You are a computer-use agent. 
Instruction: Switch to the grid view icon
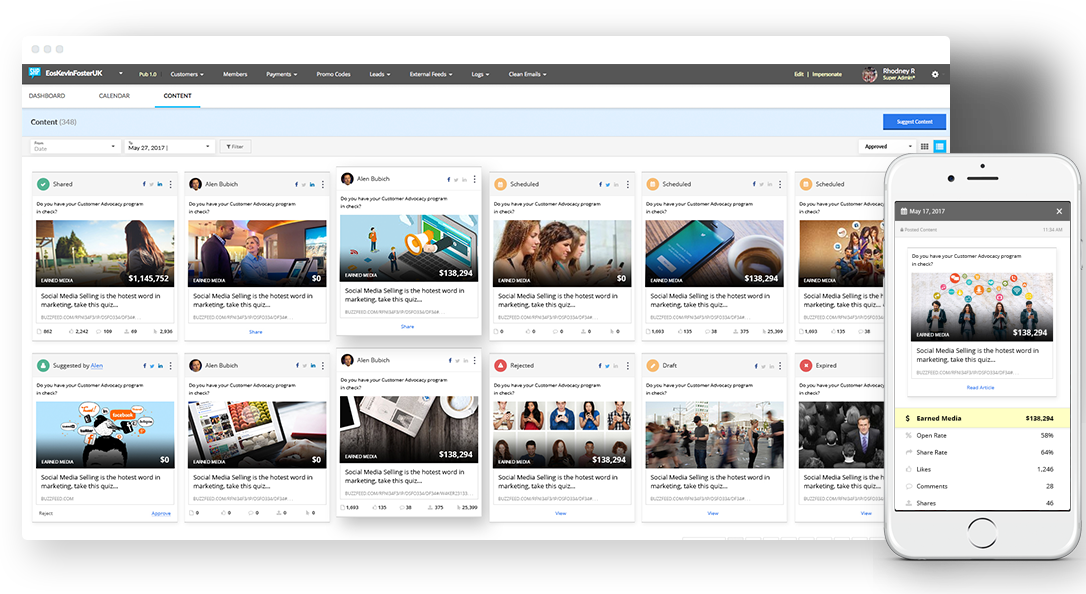point(924,147)
